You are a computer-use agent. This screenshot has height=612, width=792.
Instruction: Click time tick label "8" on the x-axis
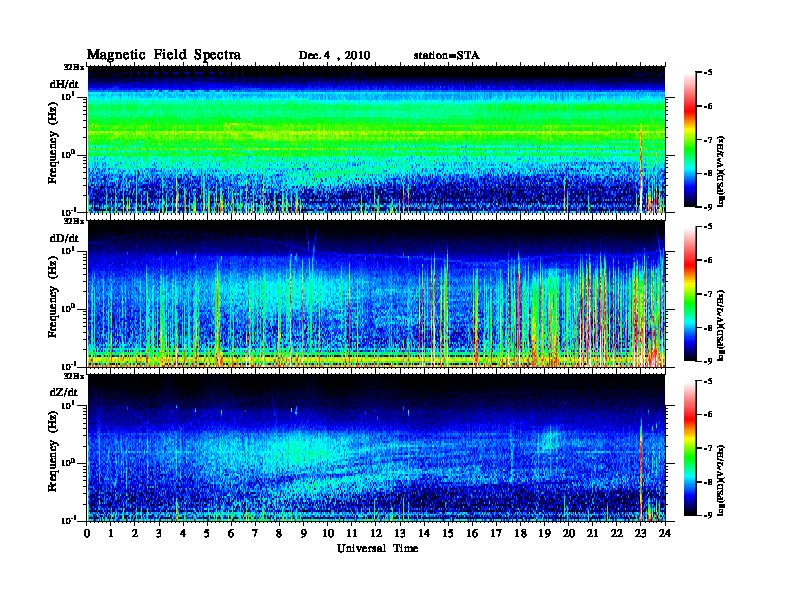pyautogui.click(x=279, y=533)
